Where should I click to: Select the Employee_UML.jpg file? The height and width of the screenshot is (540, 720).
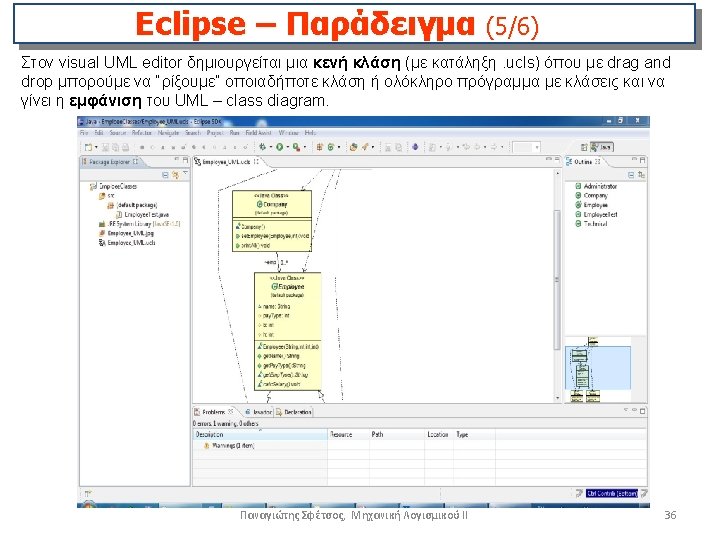[127, 233]
